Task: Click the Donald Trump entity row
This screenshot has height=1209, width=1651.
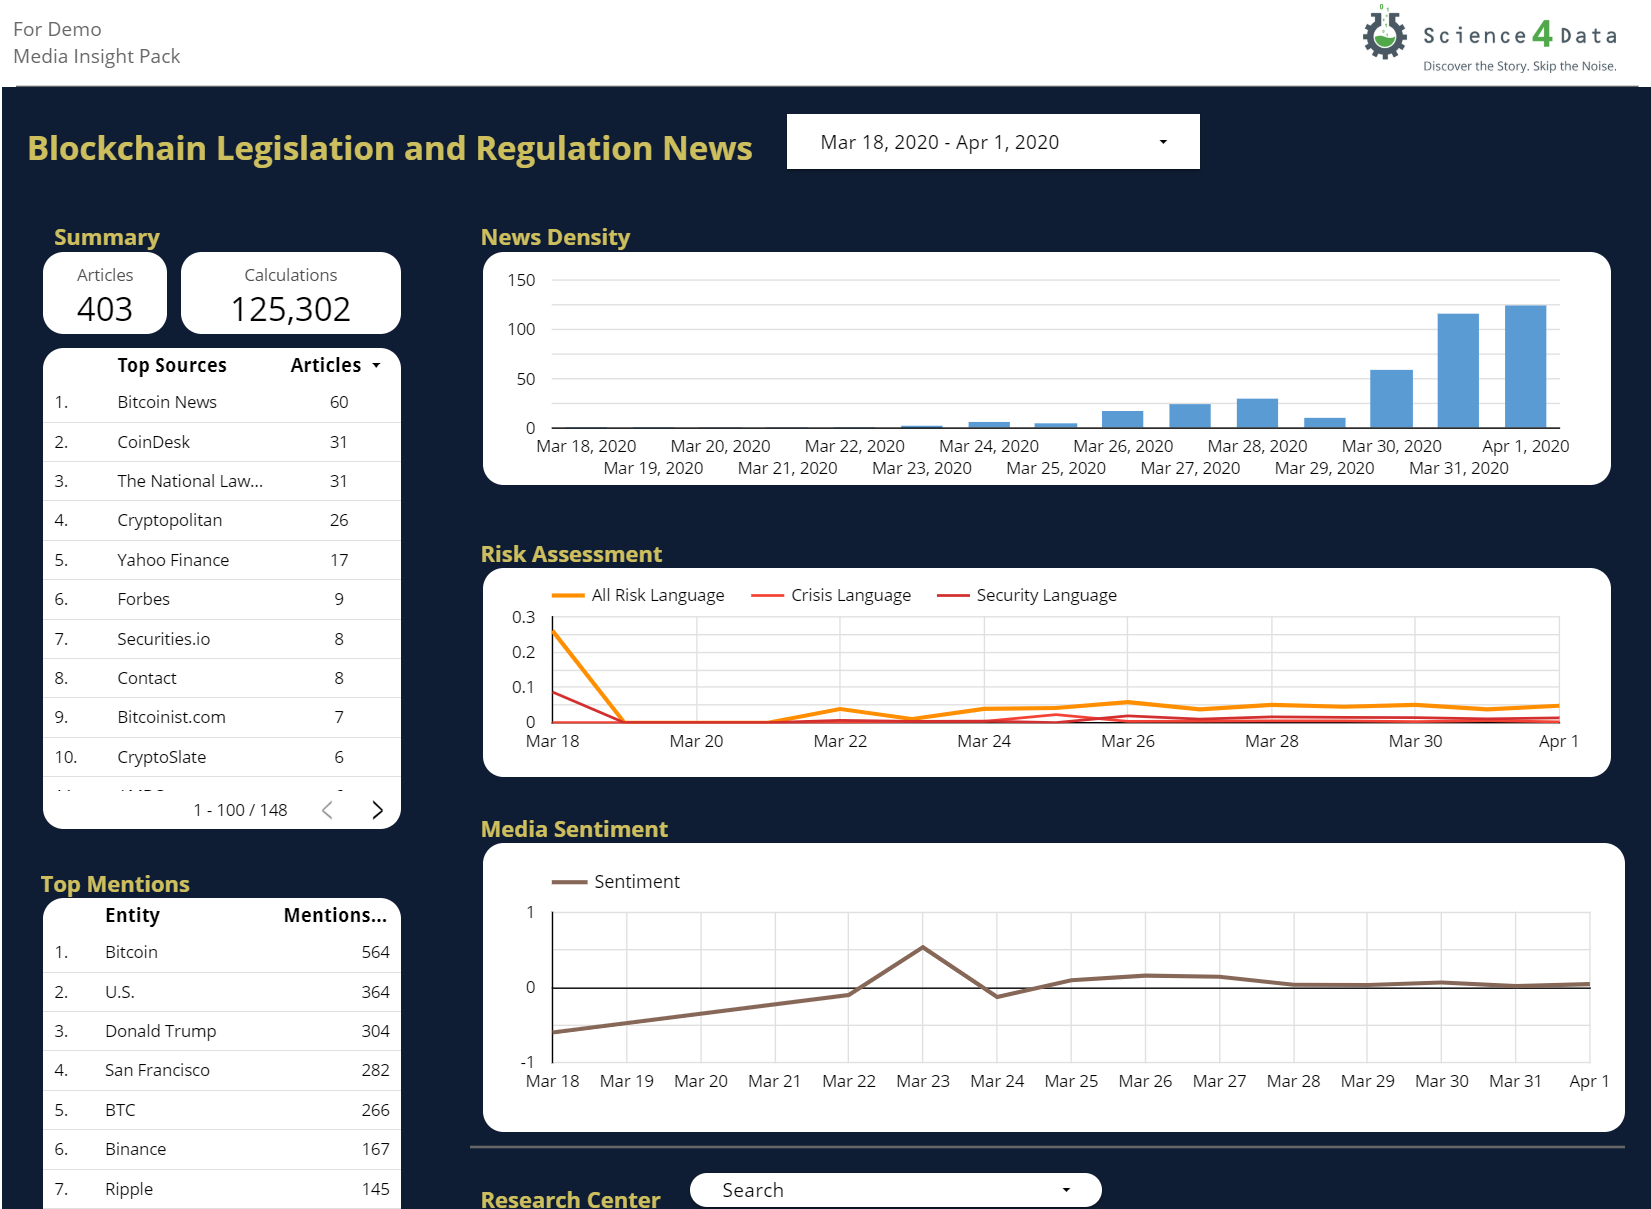Action: pos(222,1031)
